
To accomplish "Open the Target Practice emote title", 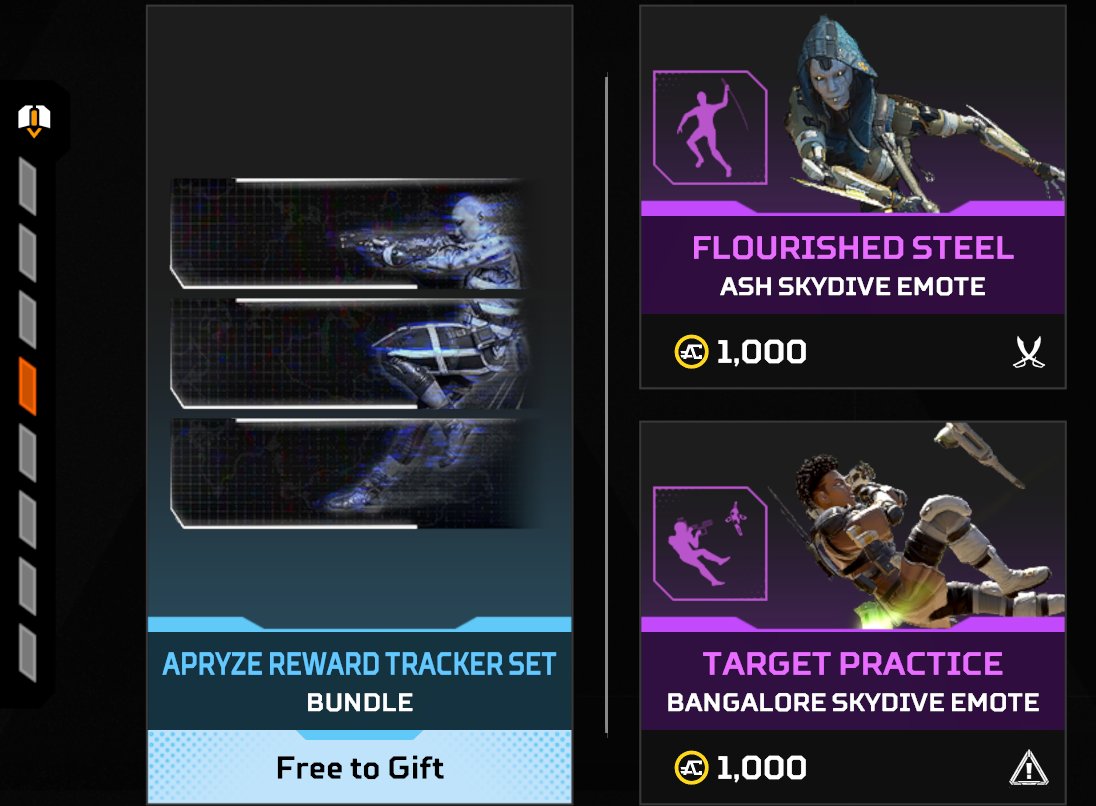I will coord(853,664).
